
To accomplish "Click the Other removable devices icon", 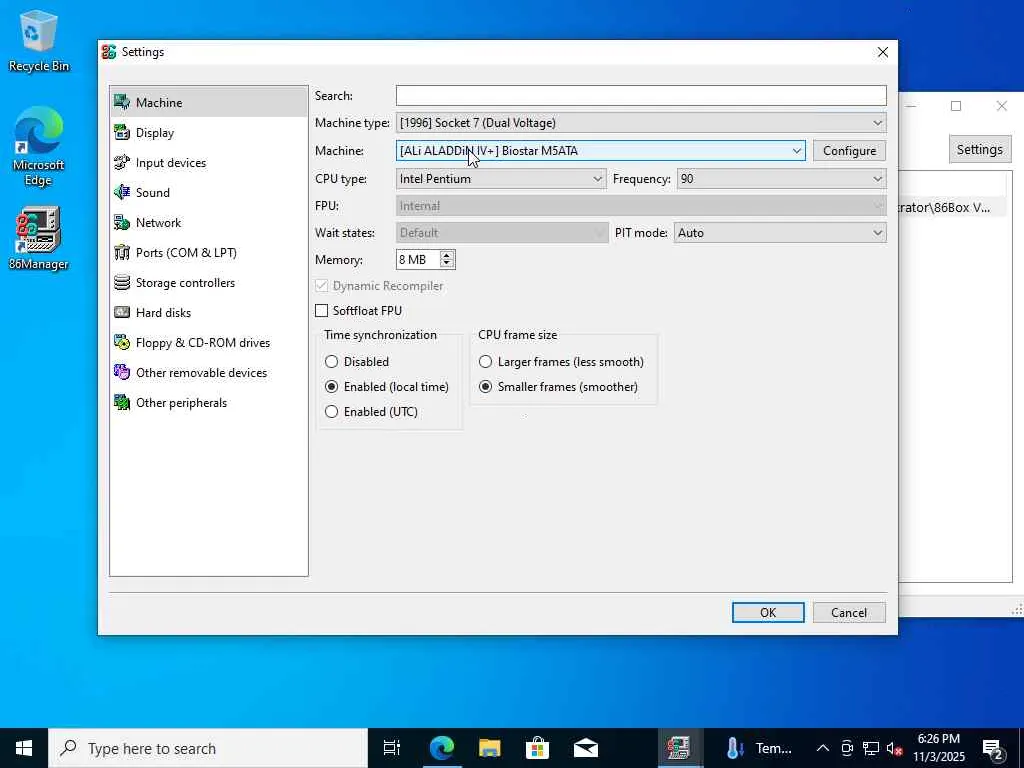I will click(121, 372).
